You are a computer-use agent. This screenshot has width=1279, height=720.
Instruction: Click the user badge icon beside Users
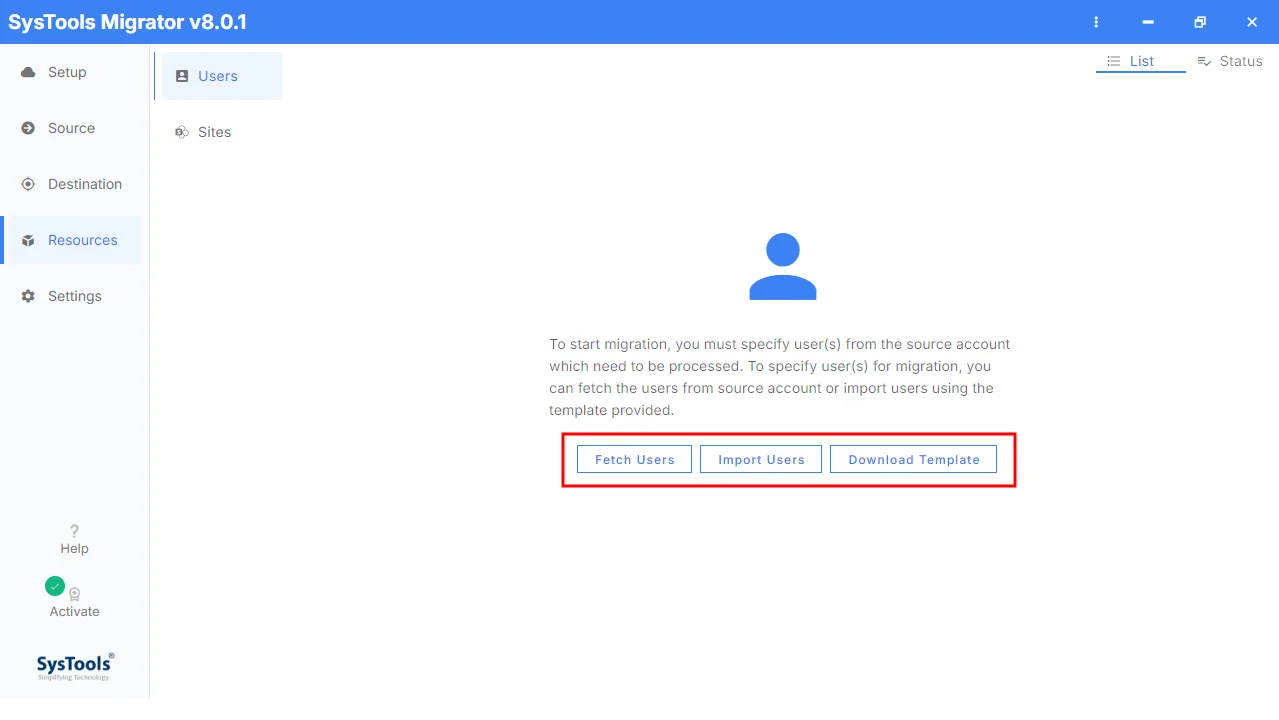pos(182,76)
